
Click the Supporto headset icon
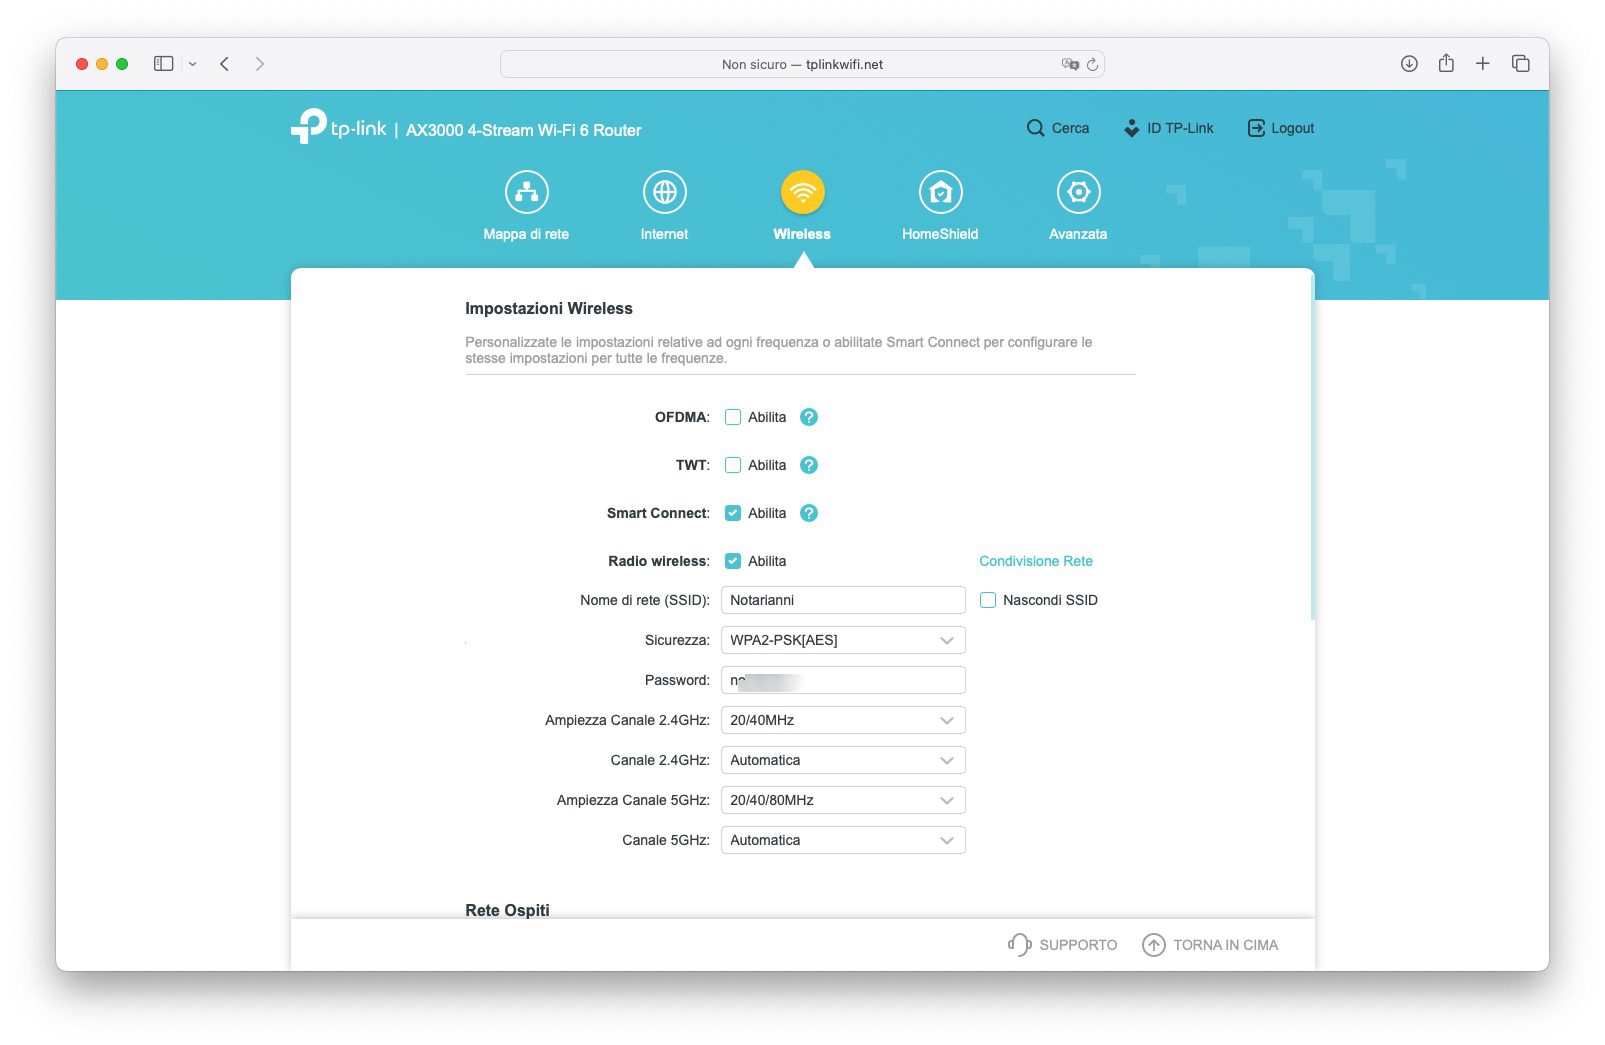pyautogui.click(x=1019, y=944)
